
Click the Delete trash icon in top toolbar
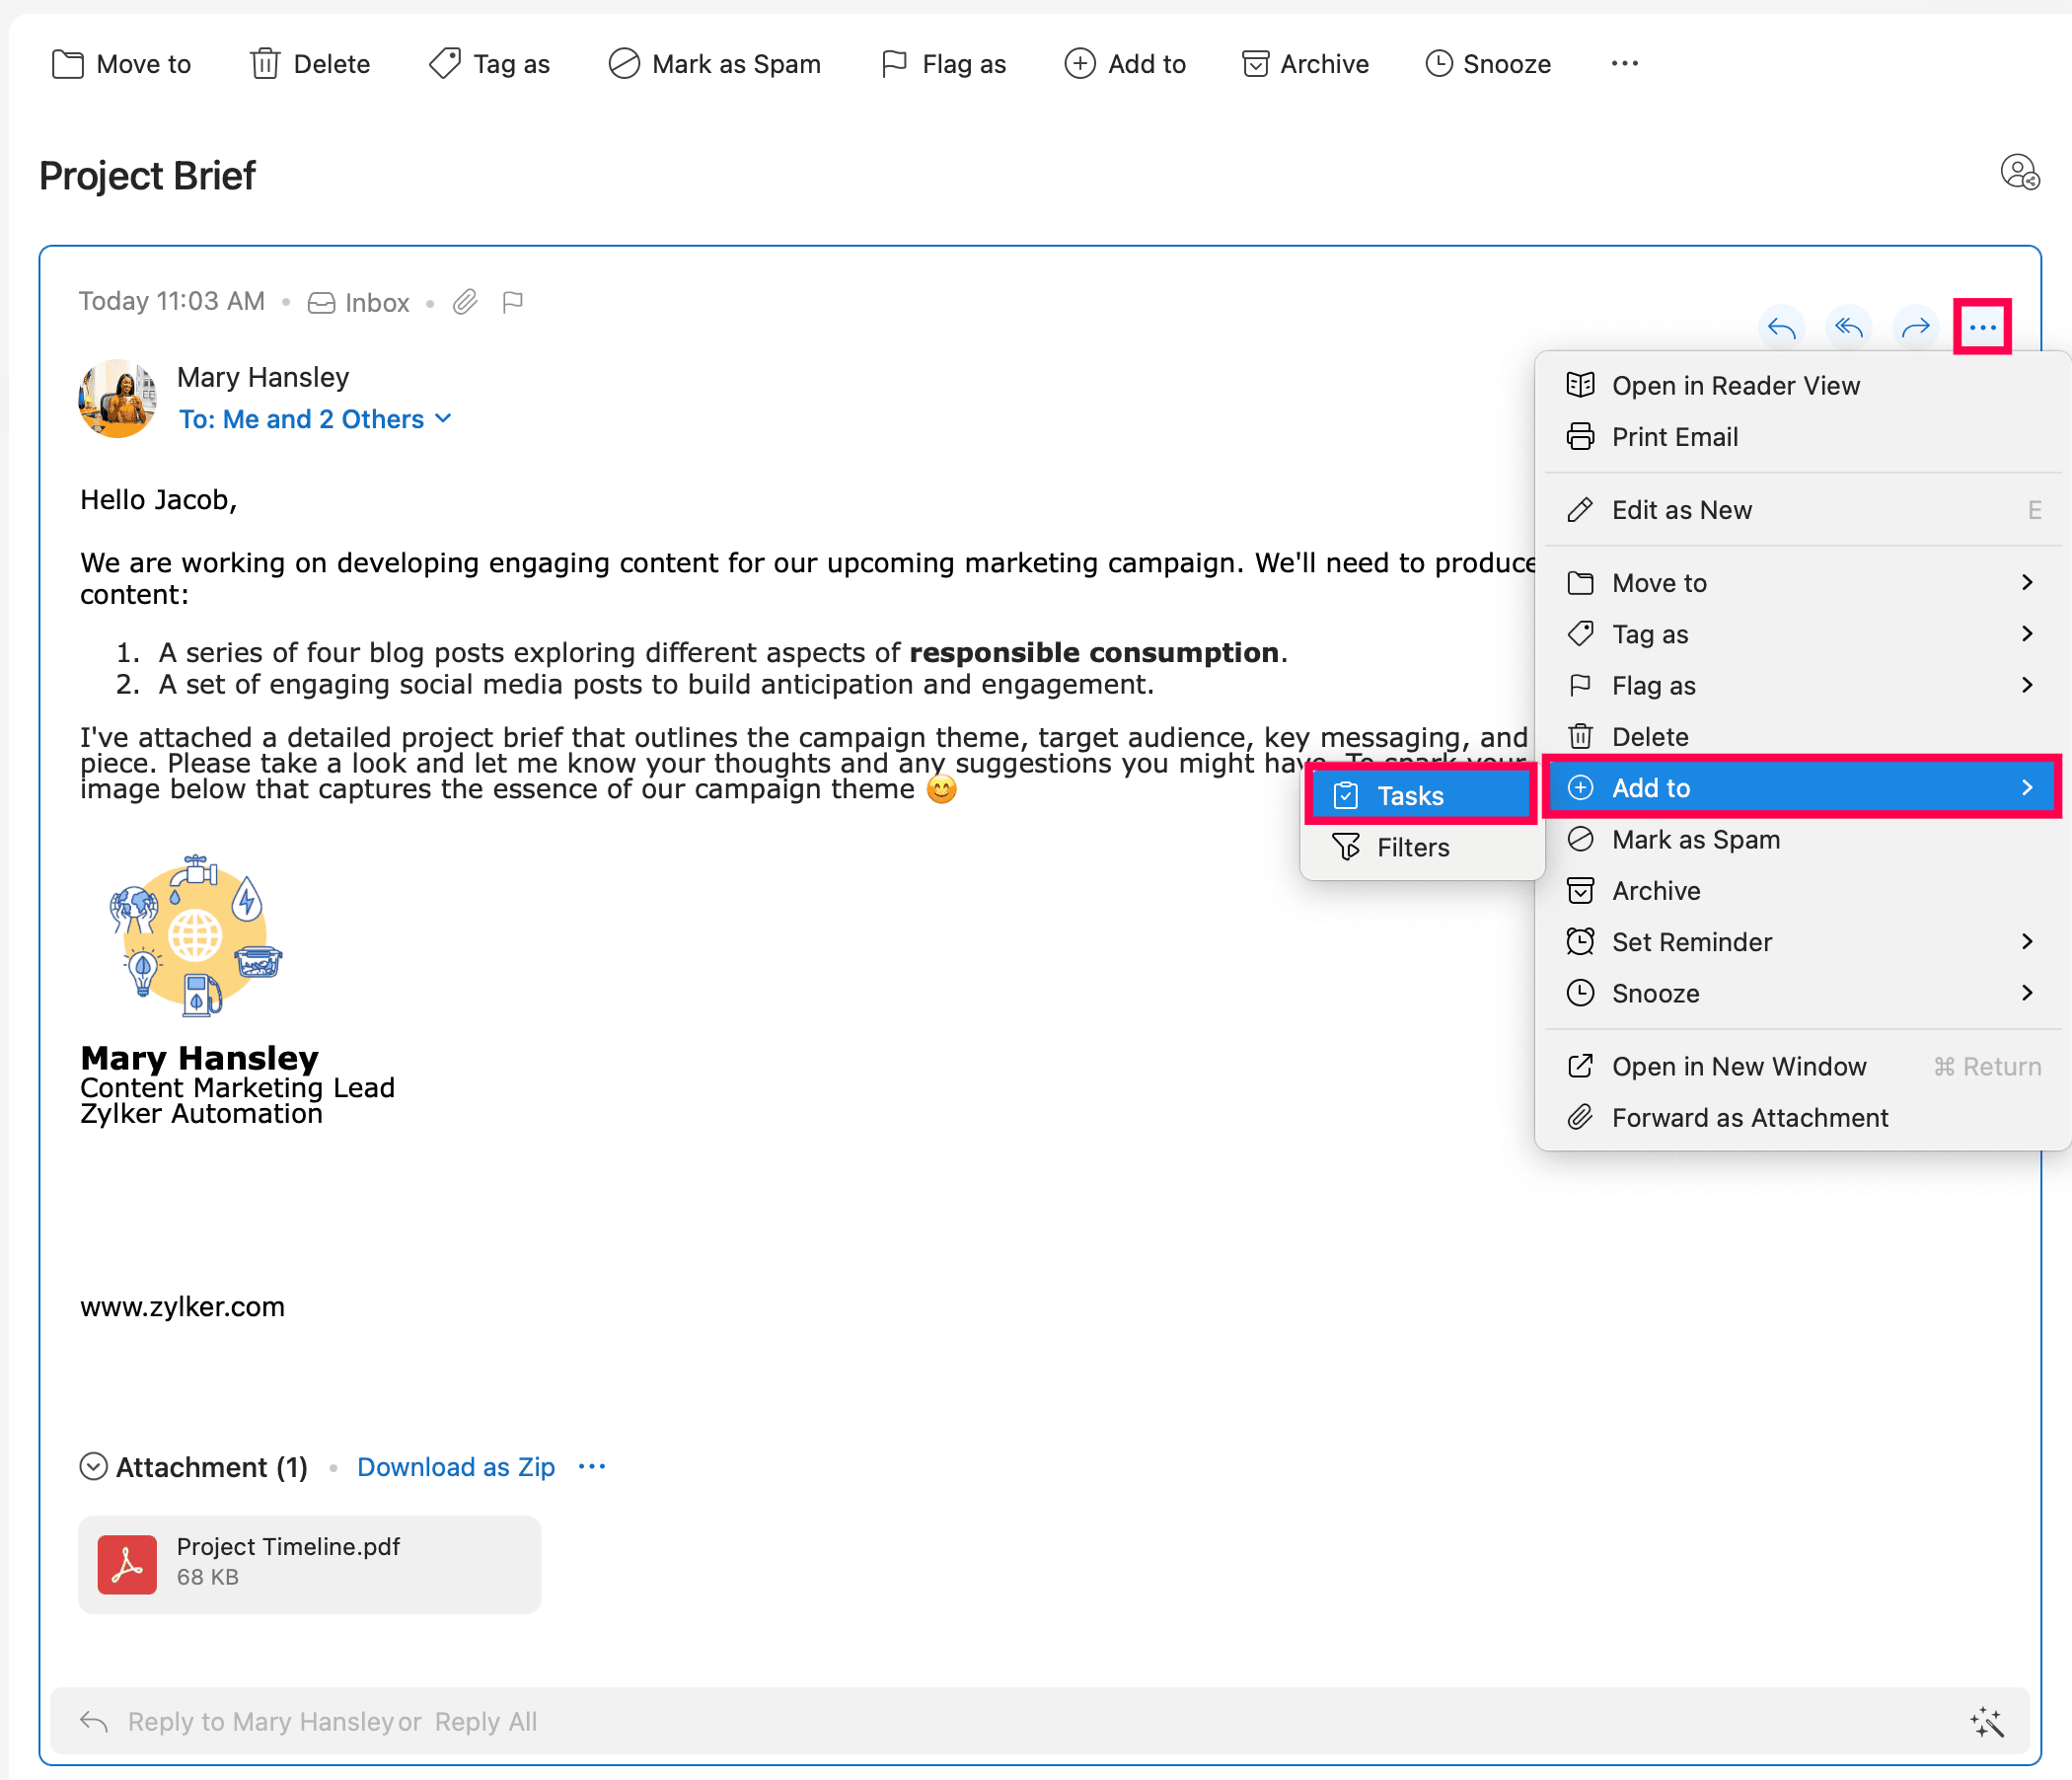click(265, 64)
